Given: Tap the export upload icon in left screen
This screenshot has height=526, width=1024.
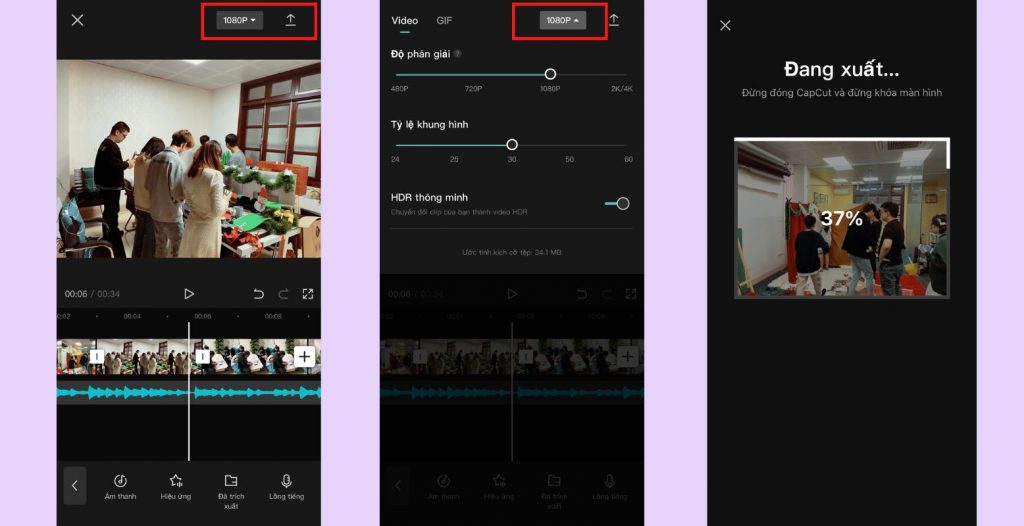Looking at the screenshot, I should pyautogui.click(x=291, y=20).
